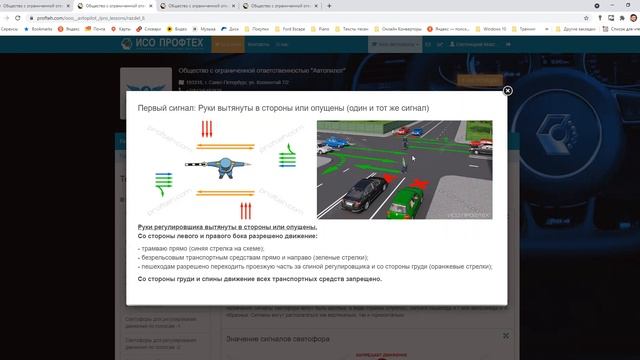This screenshot has width=640, height=360.
Task: Click the 3D intersection illustration
Action: [404, 170]
